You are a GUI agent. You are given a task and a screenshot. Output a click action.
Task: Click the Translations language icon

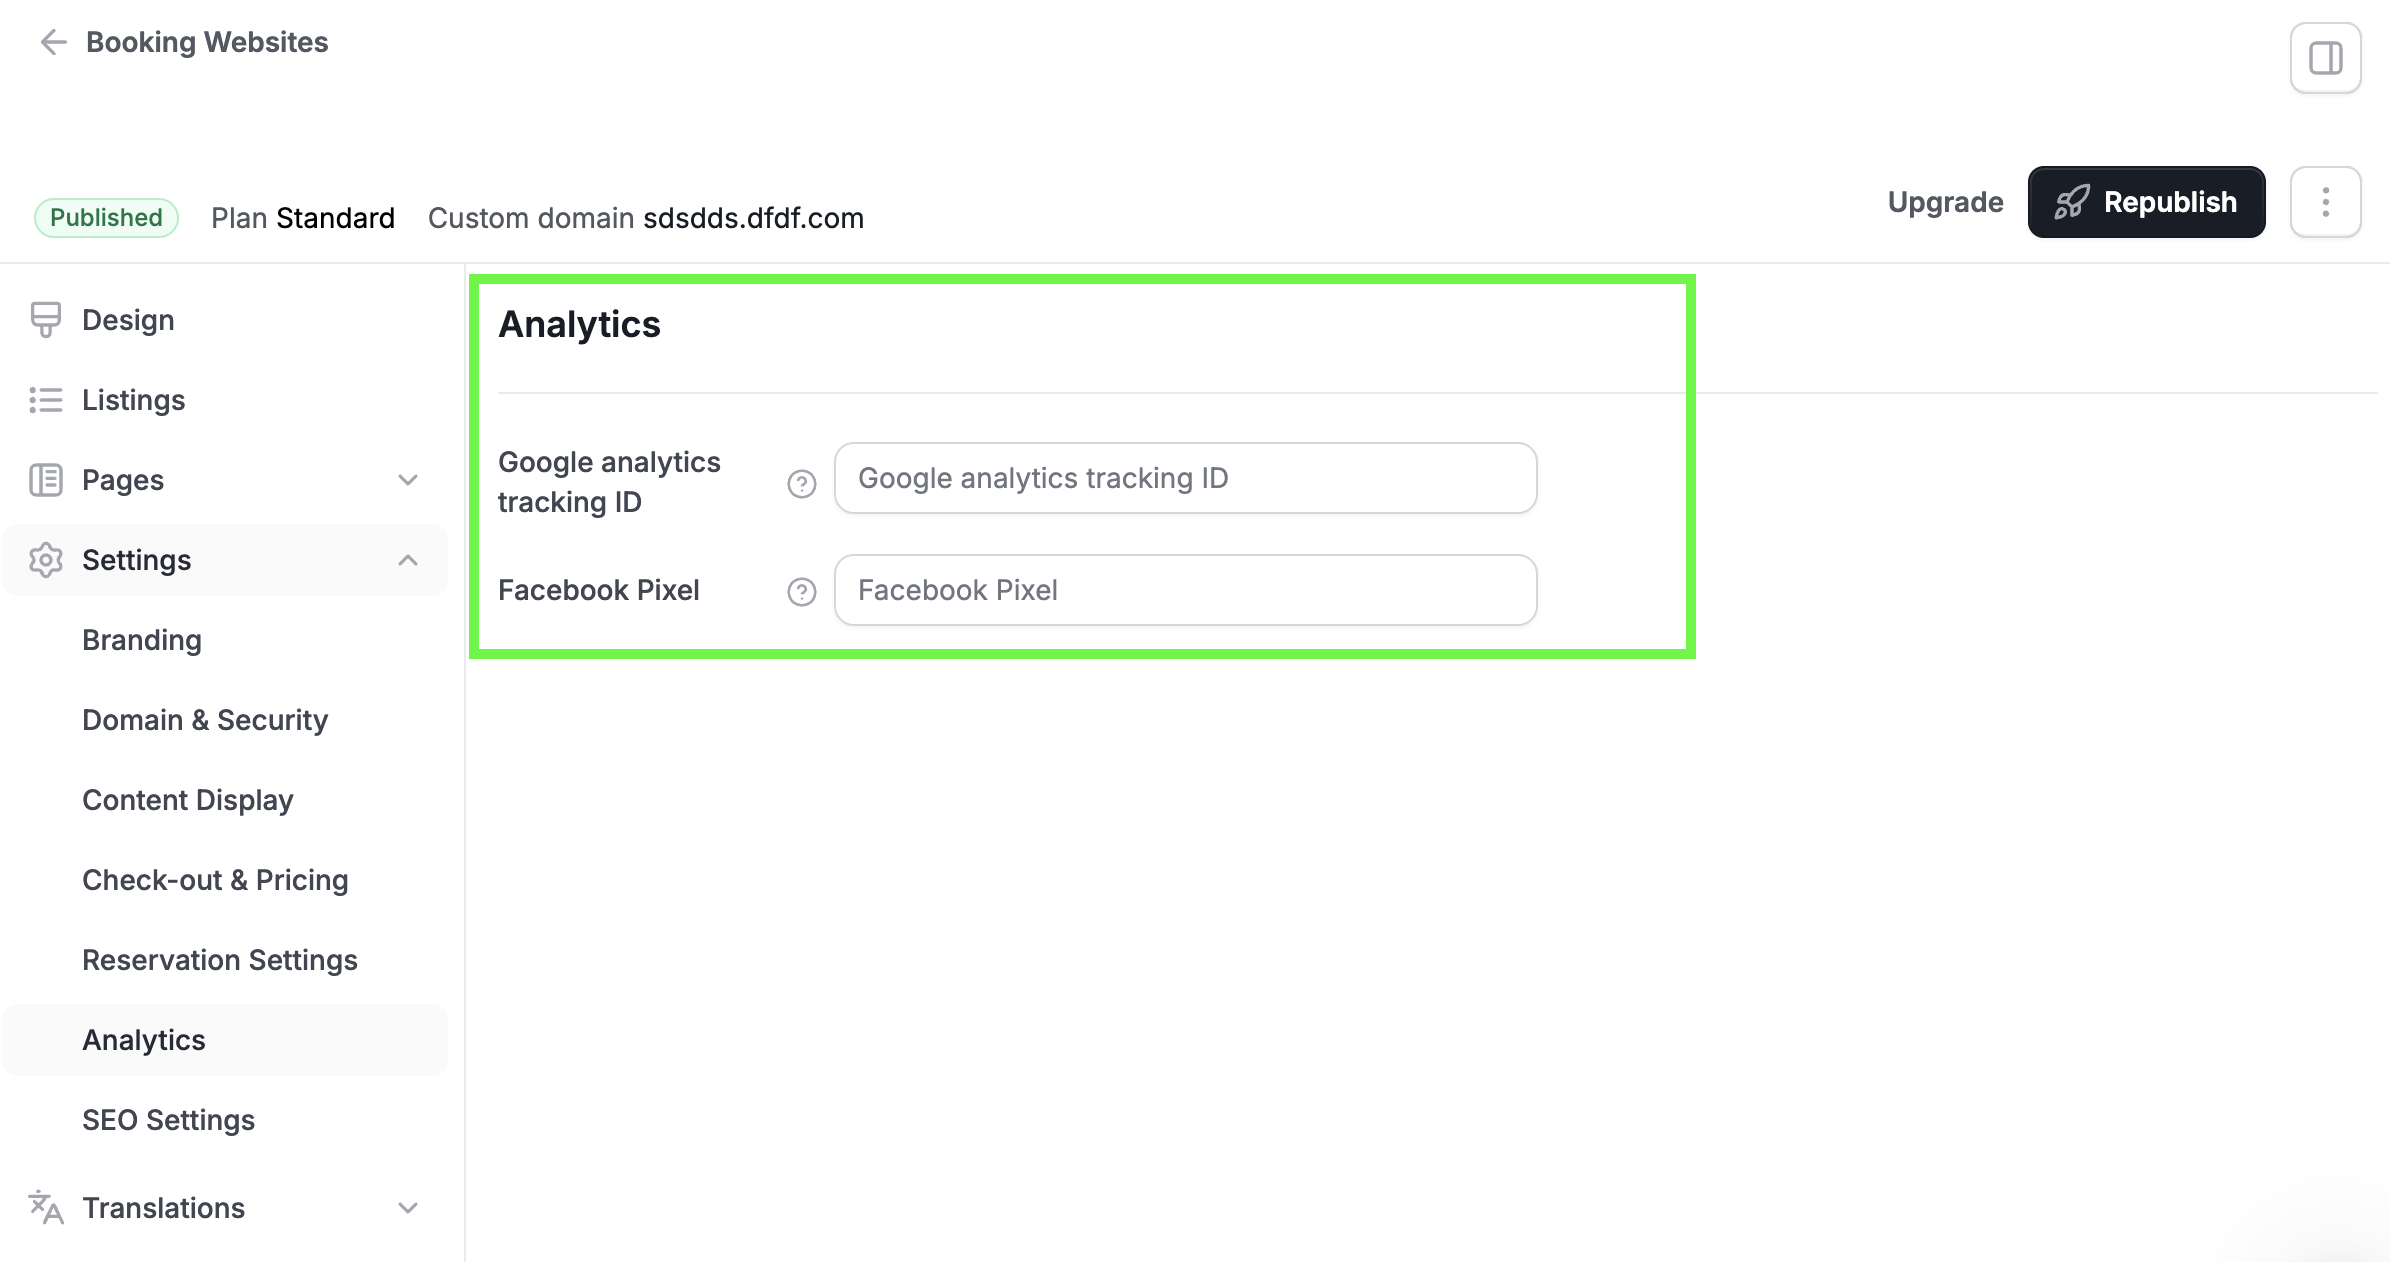(46, 1208)
